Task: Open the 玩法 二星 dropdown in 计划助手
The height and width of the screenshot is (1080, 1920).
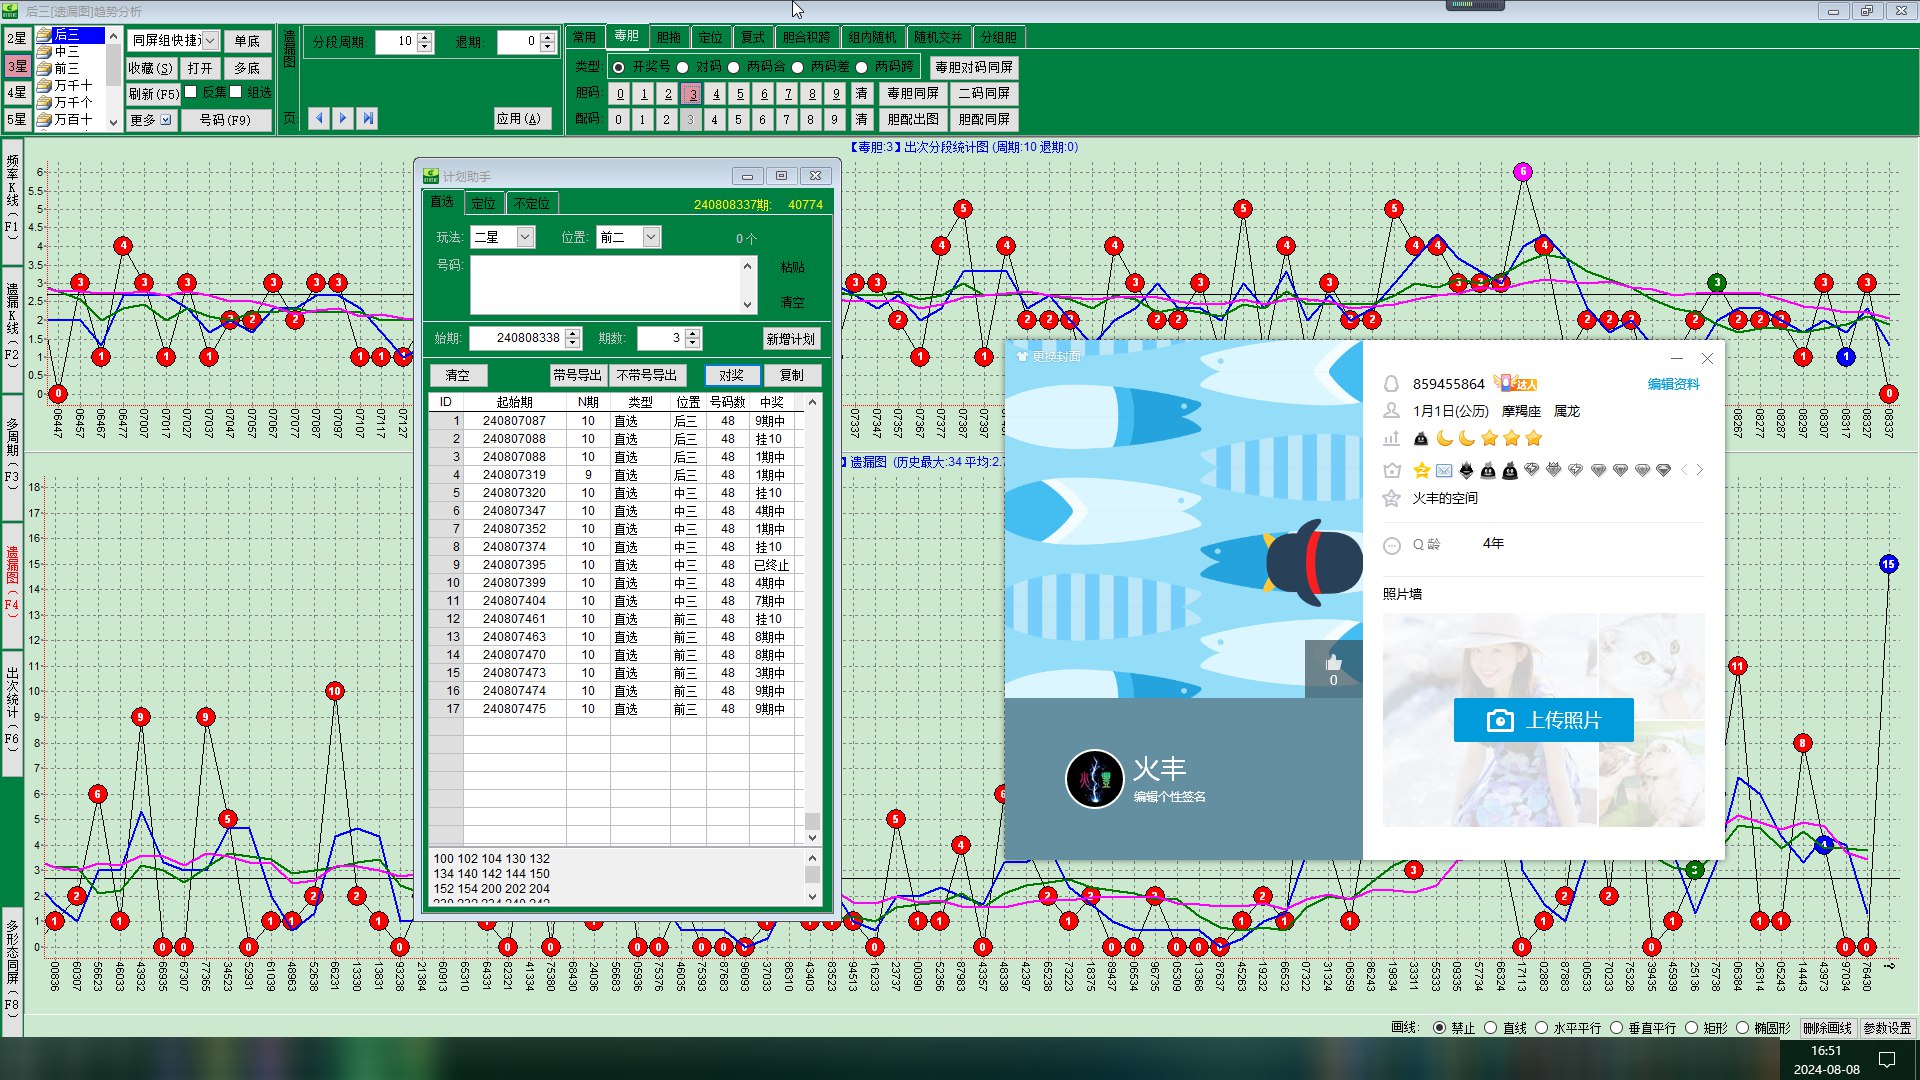Action: click(525, 237)
